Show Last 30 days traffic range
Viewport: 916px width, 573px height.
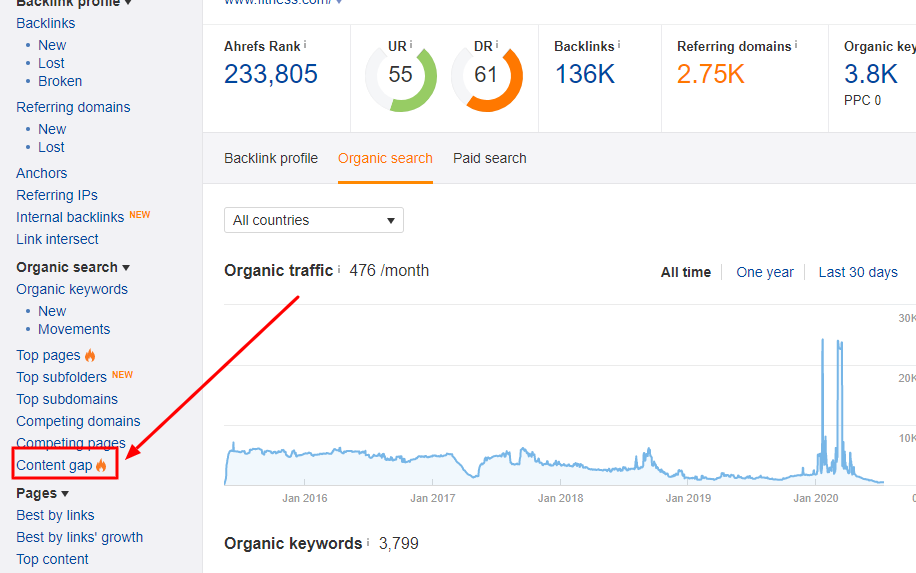858,272
